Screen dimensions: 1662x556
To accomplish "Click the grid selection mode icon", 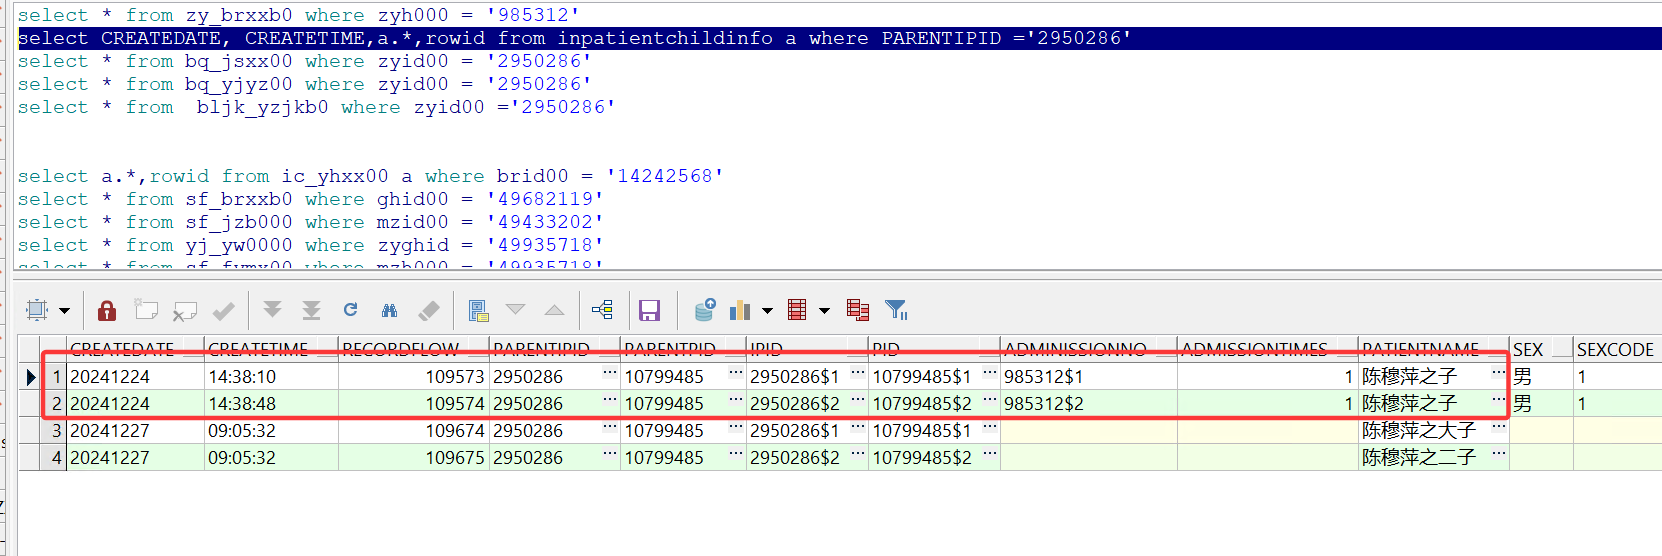I will point(37,310).
